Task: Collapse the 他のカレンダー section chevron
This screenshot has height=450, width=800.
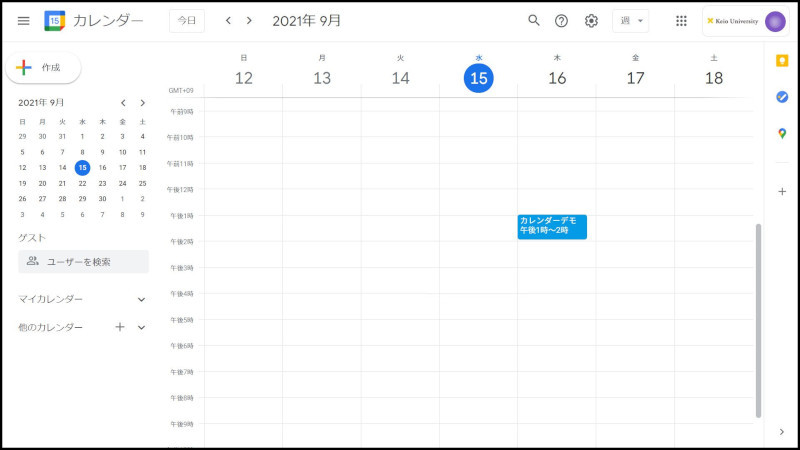Action: click(141, 327)
